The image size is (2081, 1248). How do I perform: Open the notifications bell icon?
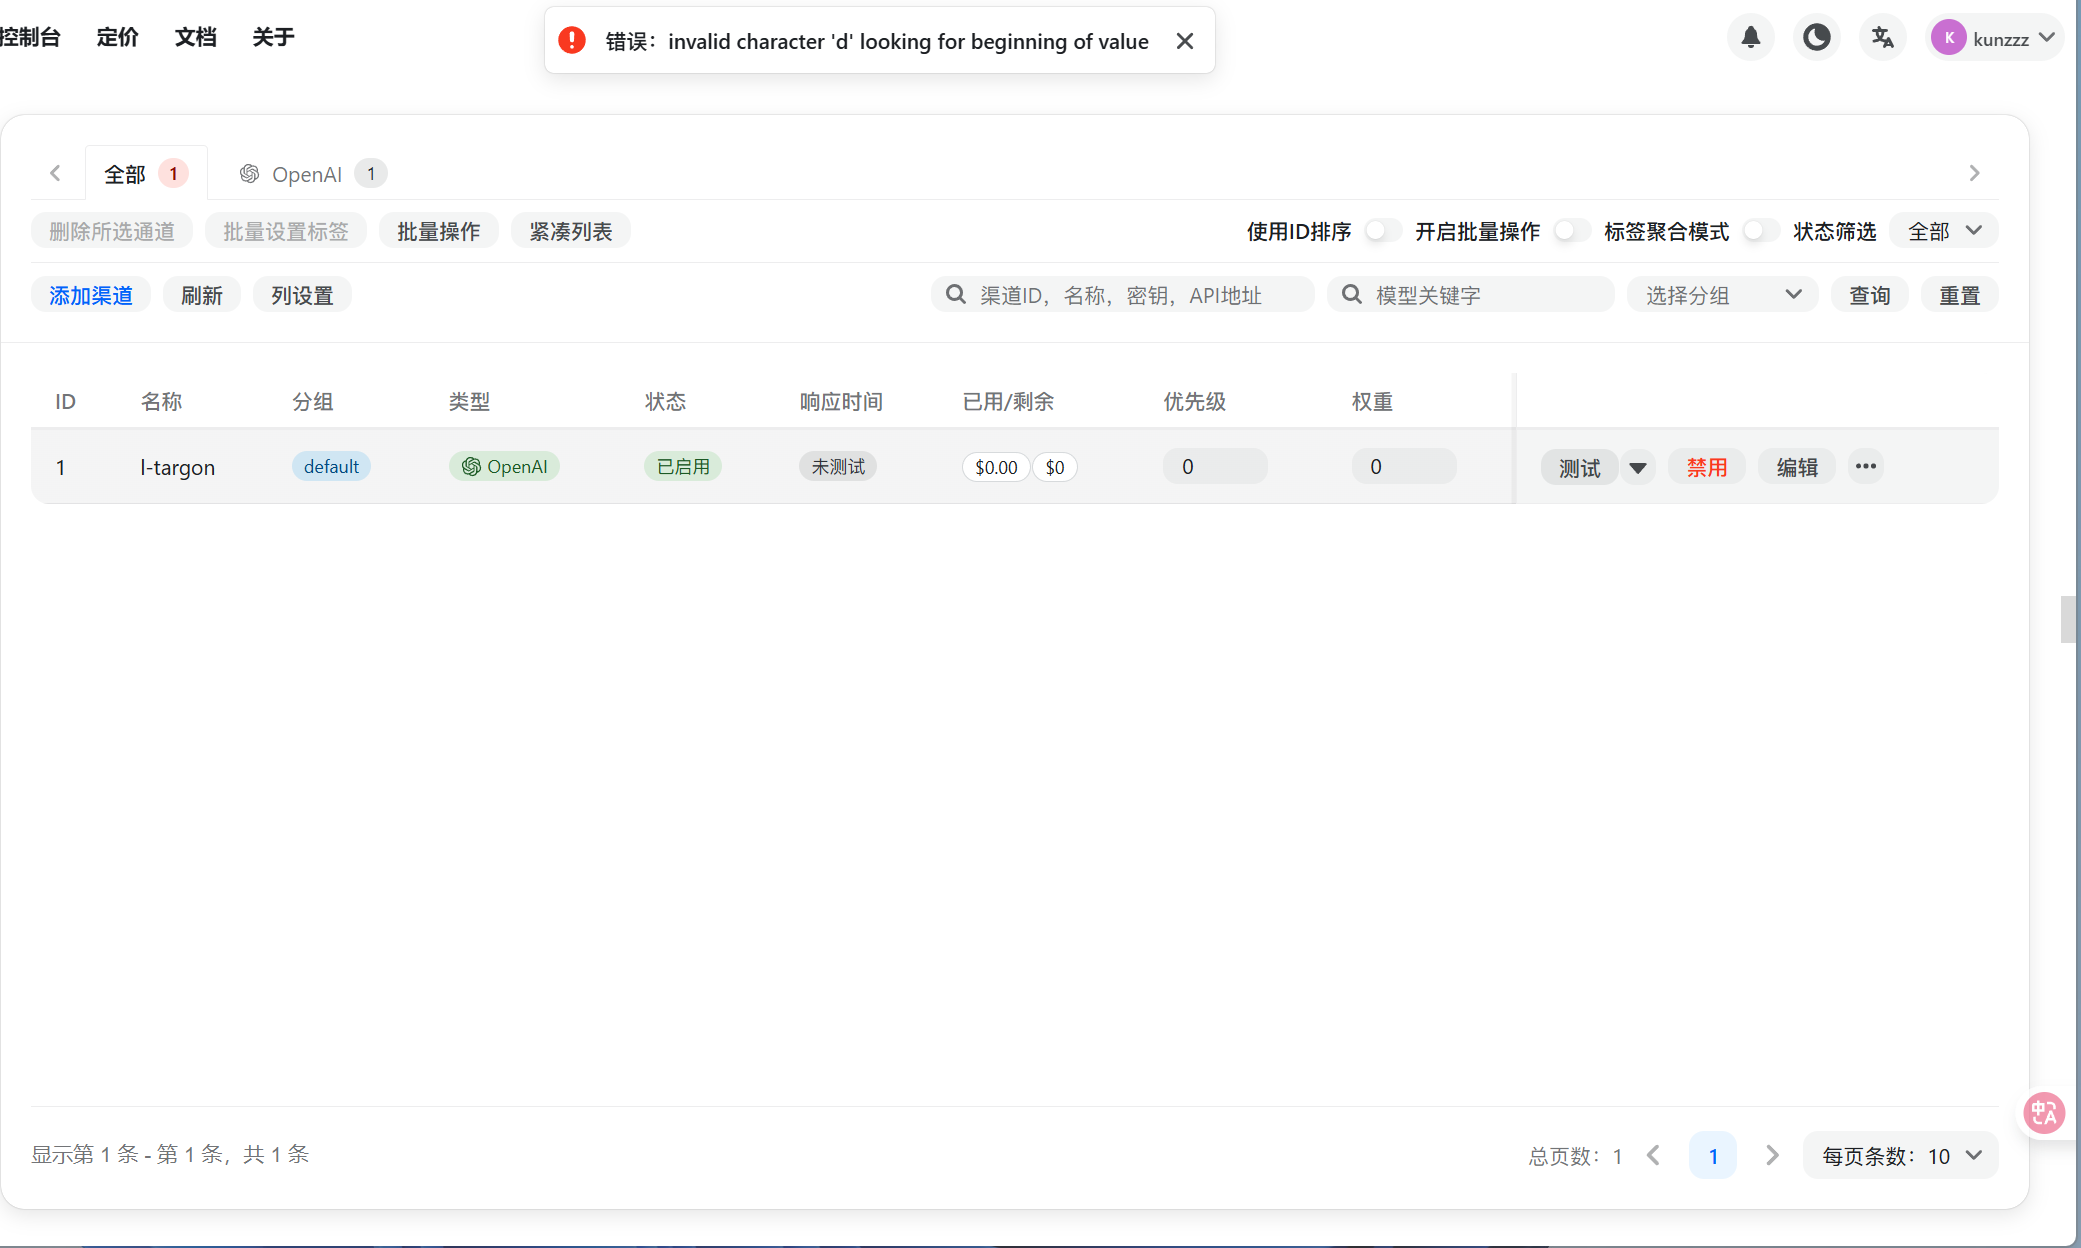point(1750,38)
